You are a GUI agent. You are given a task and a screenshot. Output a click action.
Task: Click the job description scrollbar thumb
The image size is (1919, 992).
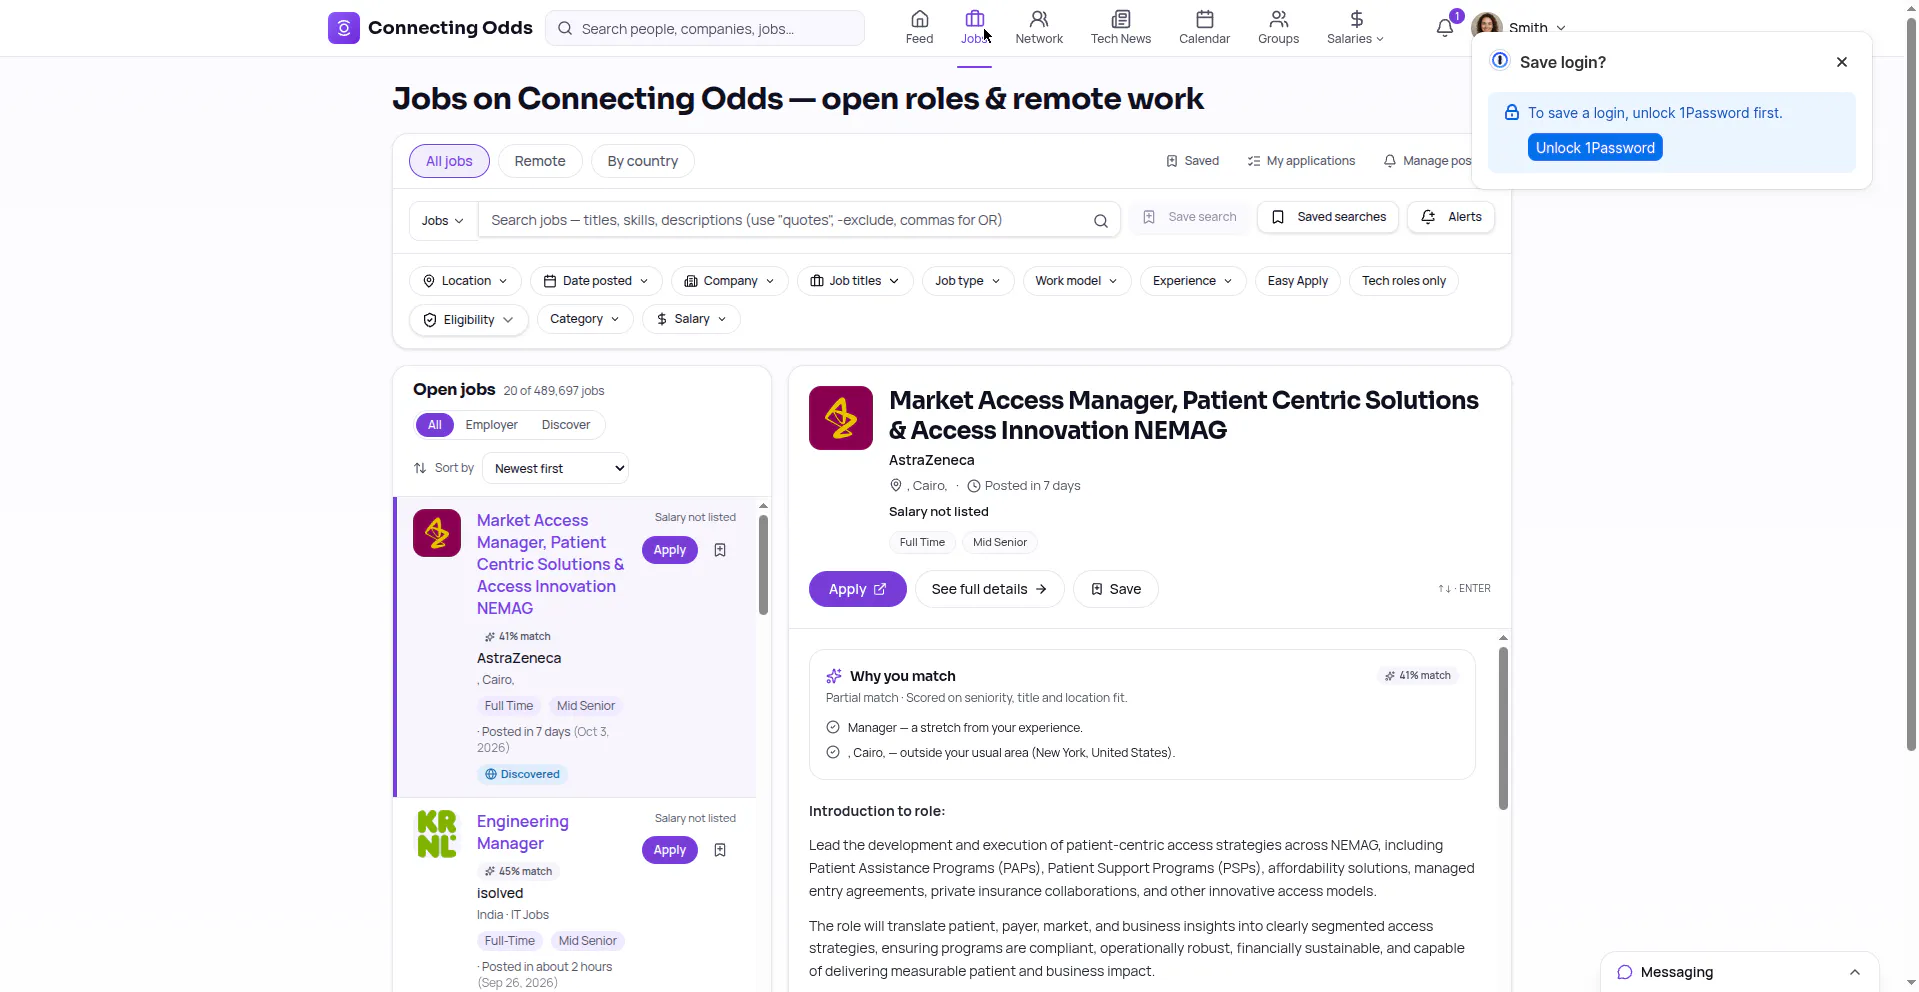[x=1503, y=727]
